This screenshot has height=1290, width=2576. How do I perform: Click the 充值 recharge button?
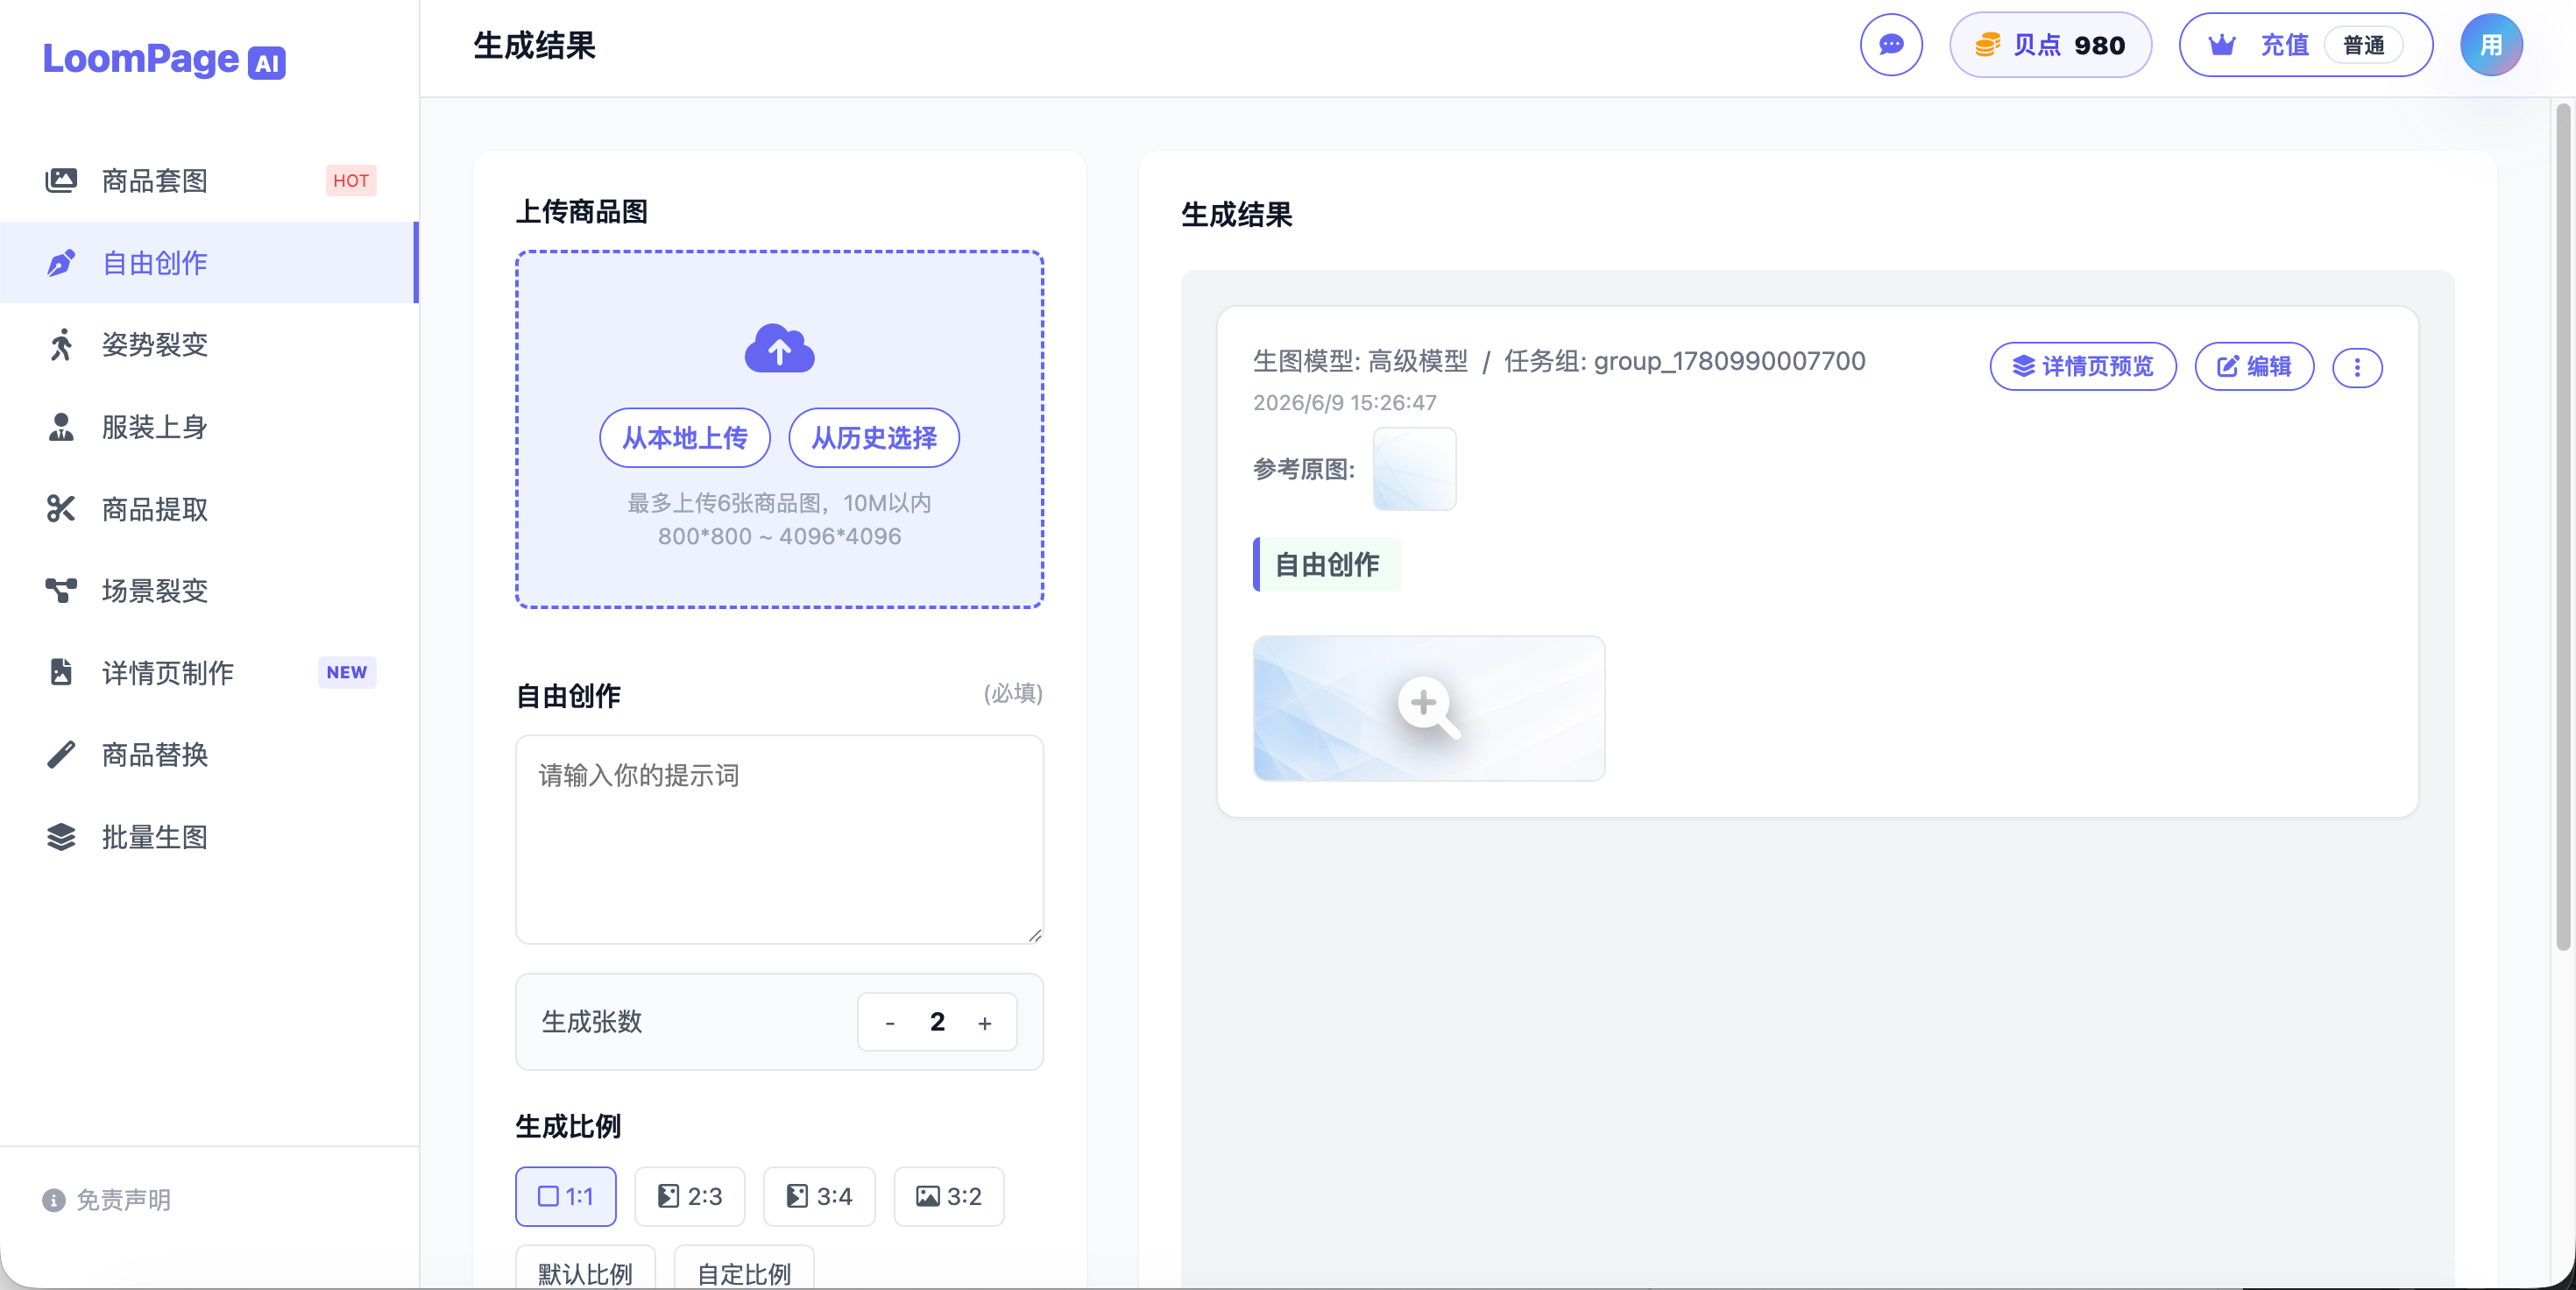pos(2305,45)
